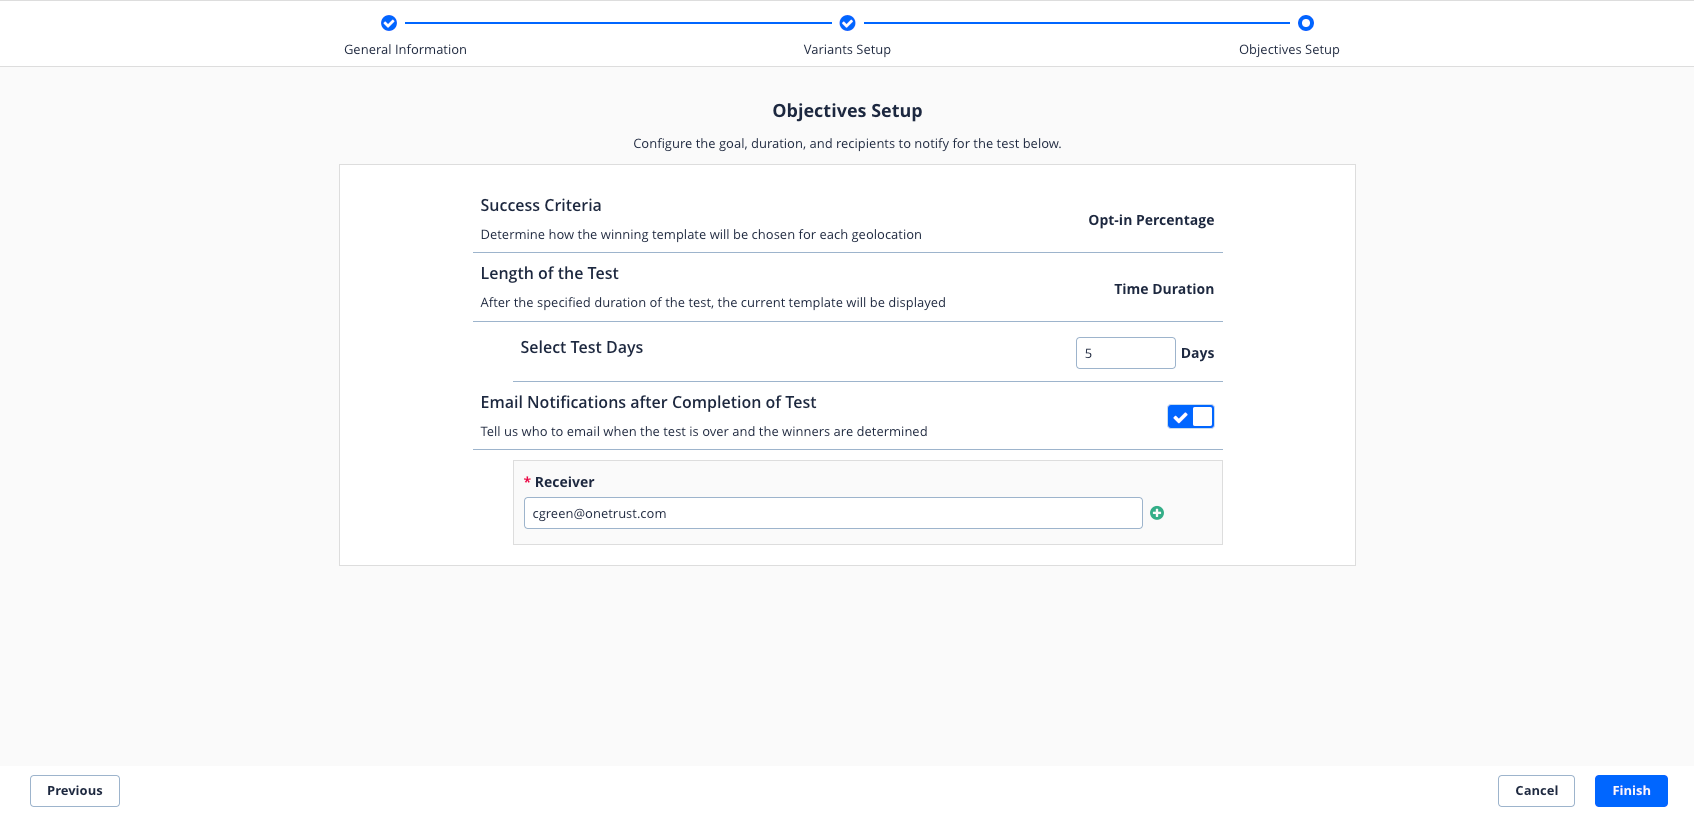Click the Receiver field label
This screenshot has width=1694, height=816.
pyautogui.click(x=564, y=482)
